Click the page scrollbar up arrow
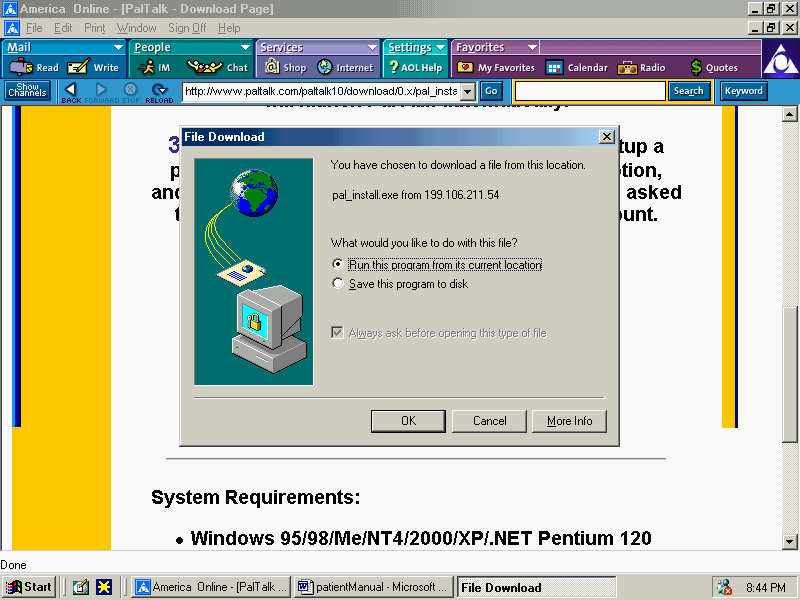The height and width of the screenshot is (600, 800). click(790, 114)
